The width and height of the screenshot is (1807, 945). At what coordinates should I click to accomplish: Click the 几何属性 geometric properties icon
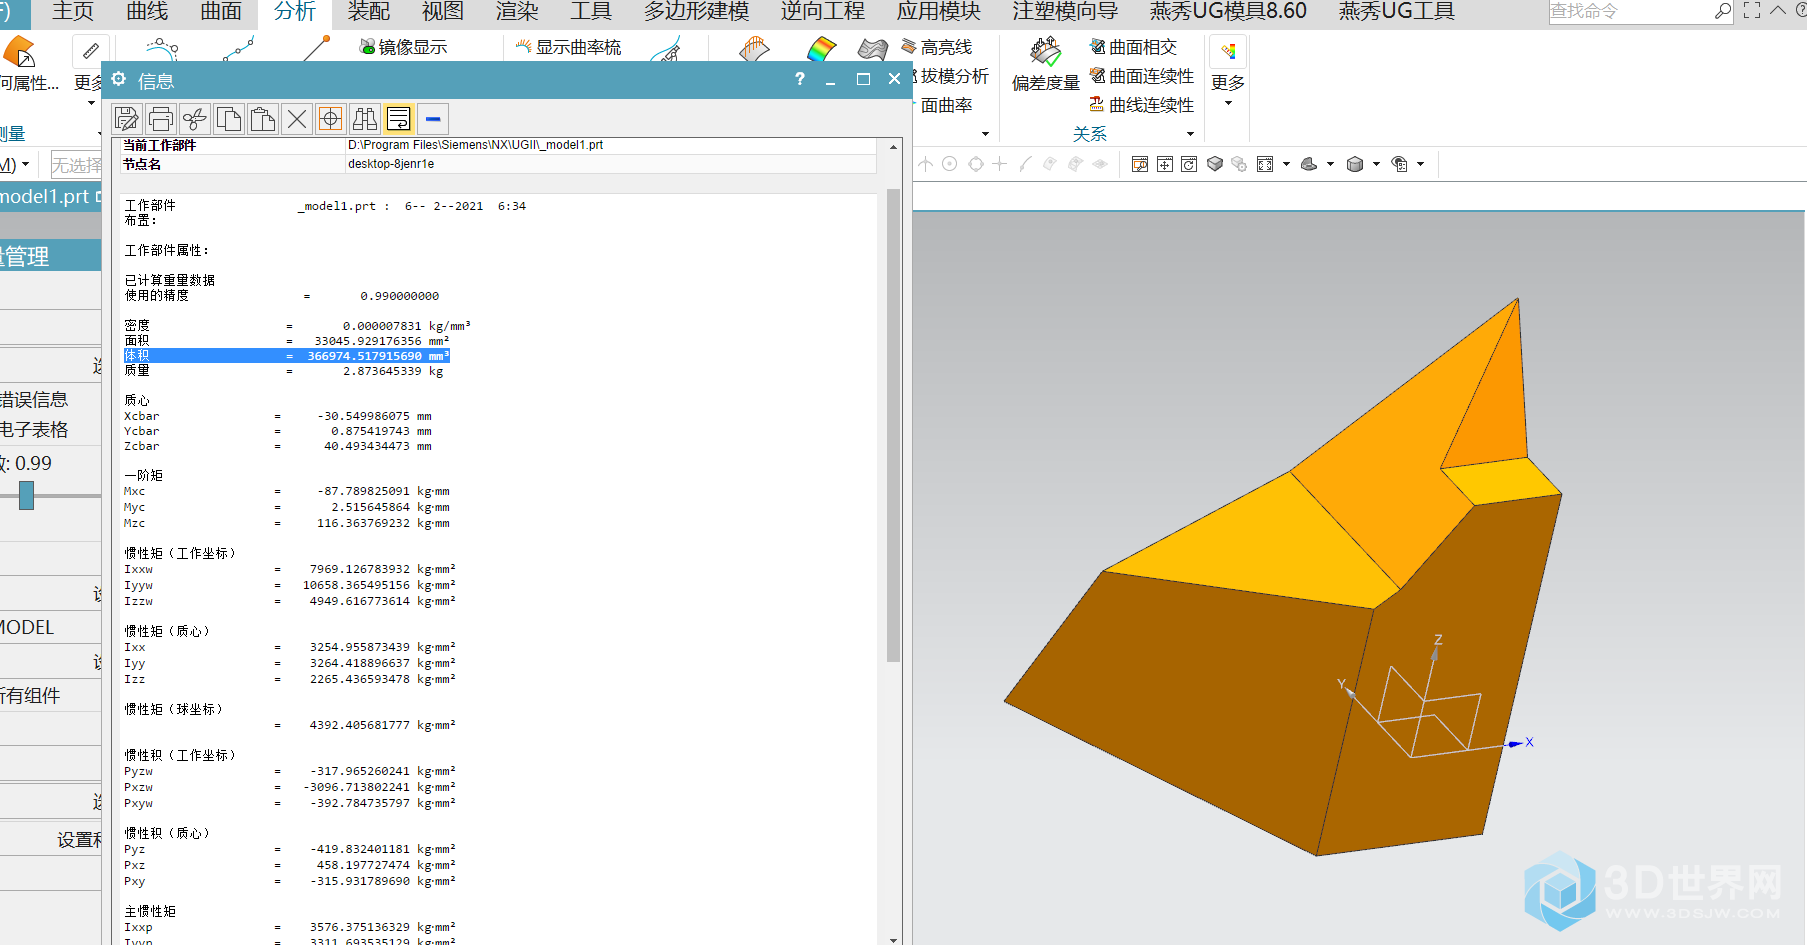click(20, 52)
